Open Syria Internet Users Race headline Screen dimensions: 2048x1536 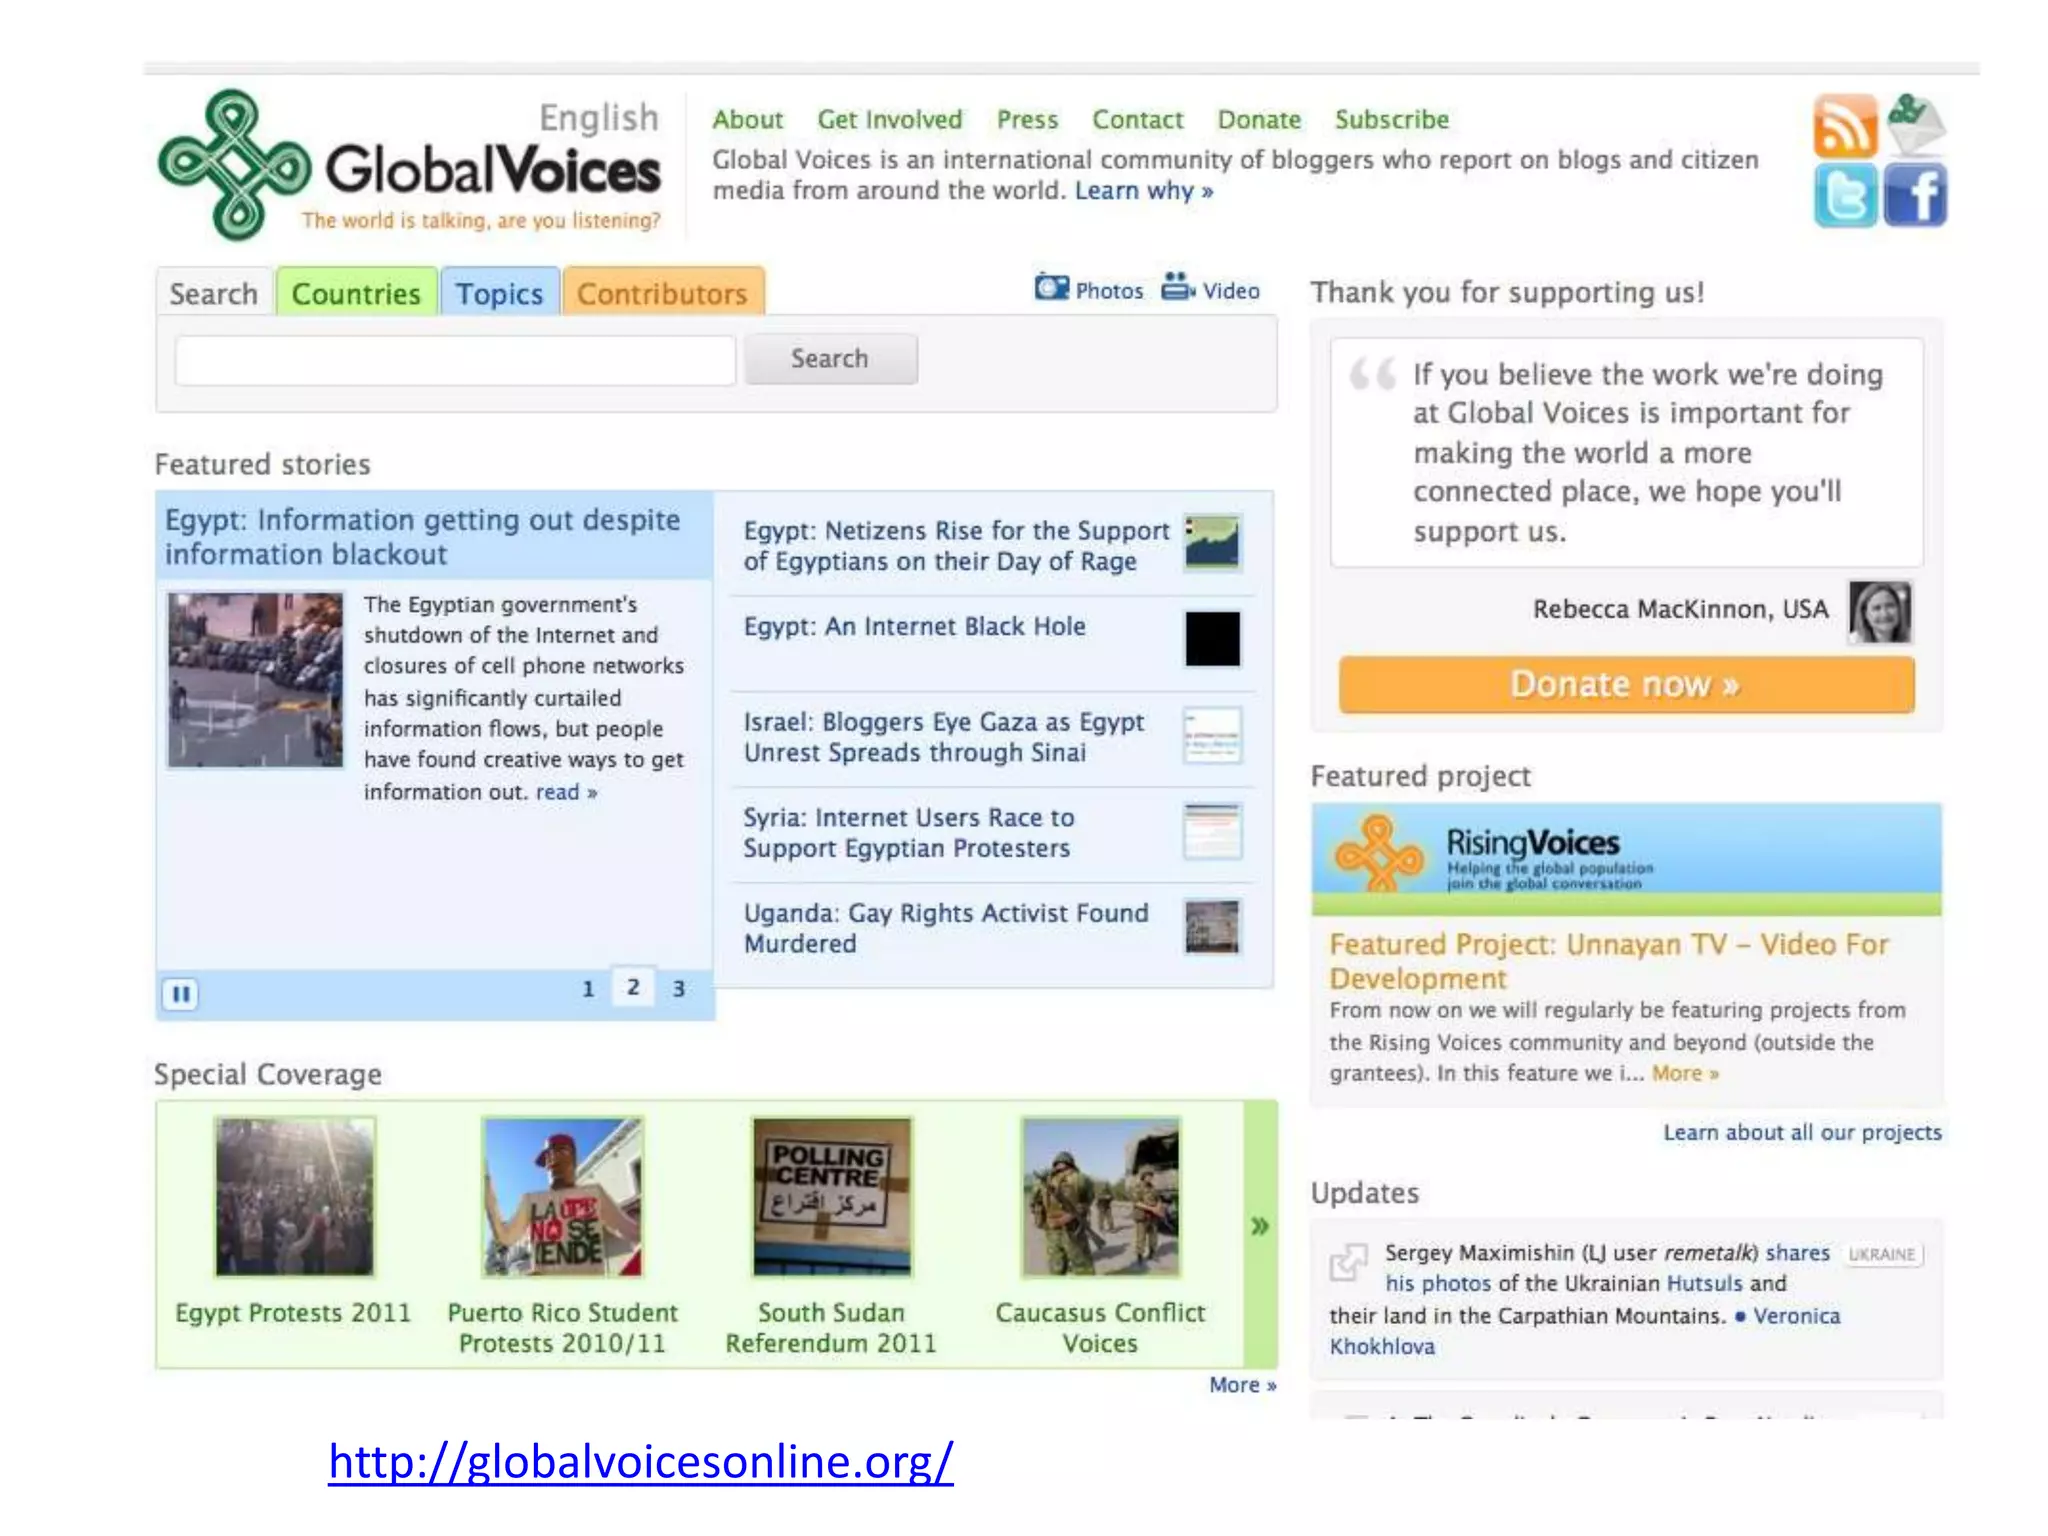coord(908,833)
